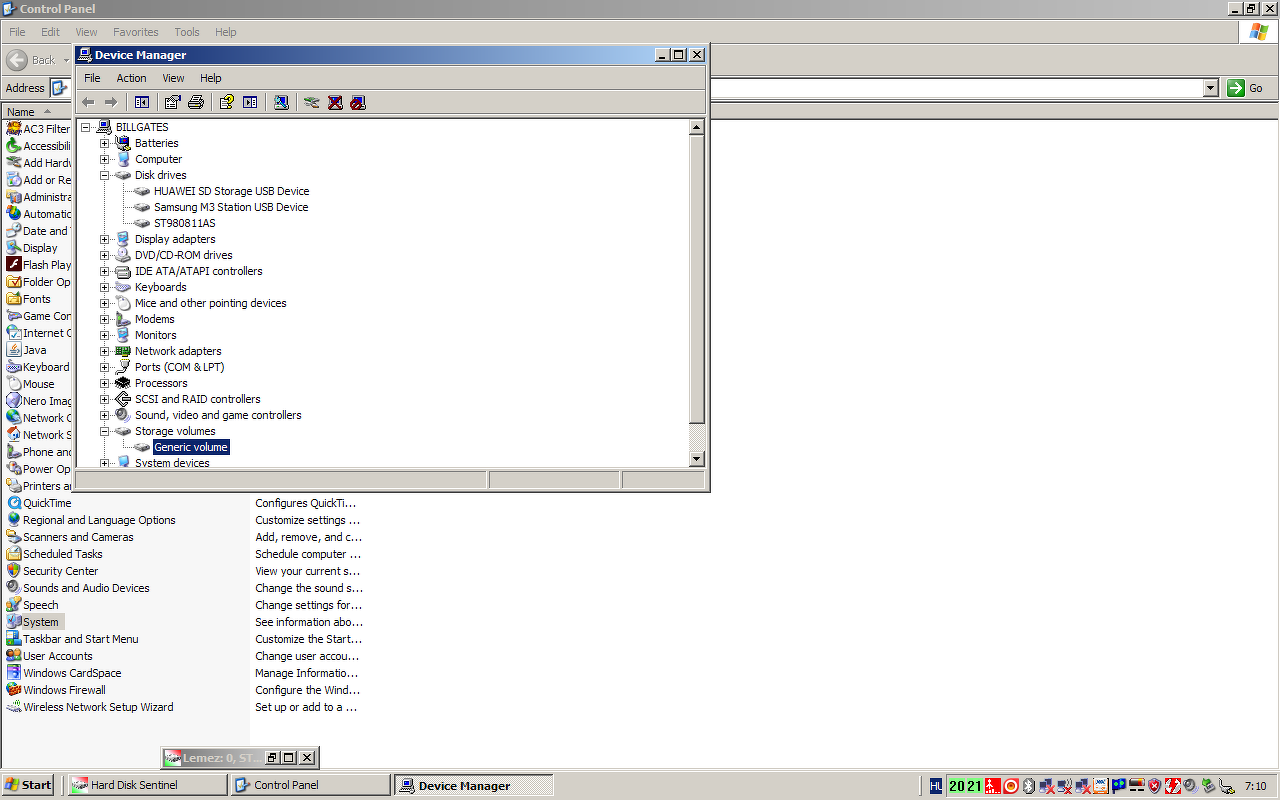
Task: Click the Name column header in Control Panel
Action: click(37, 112)
